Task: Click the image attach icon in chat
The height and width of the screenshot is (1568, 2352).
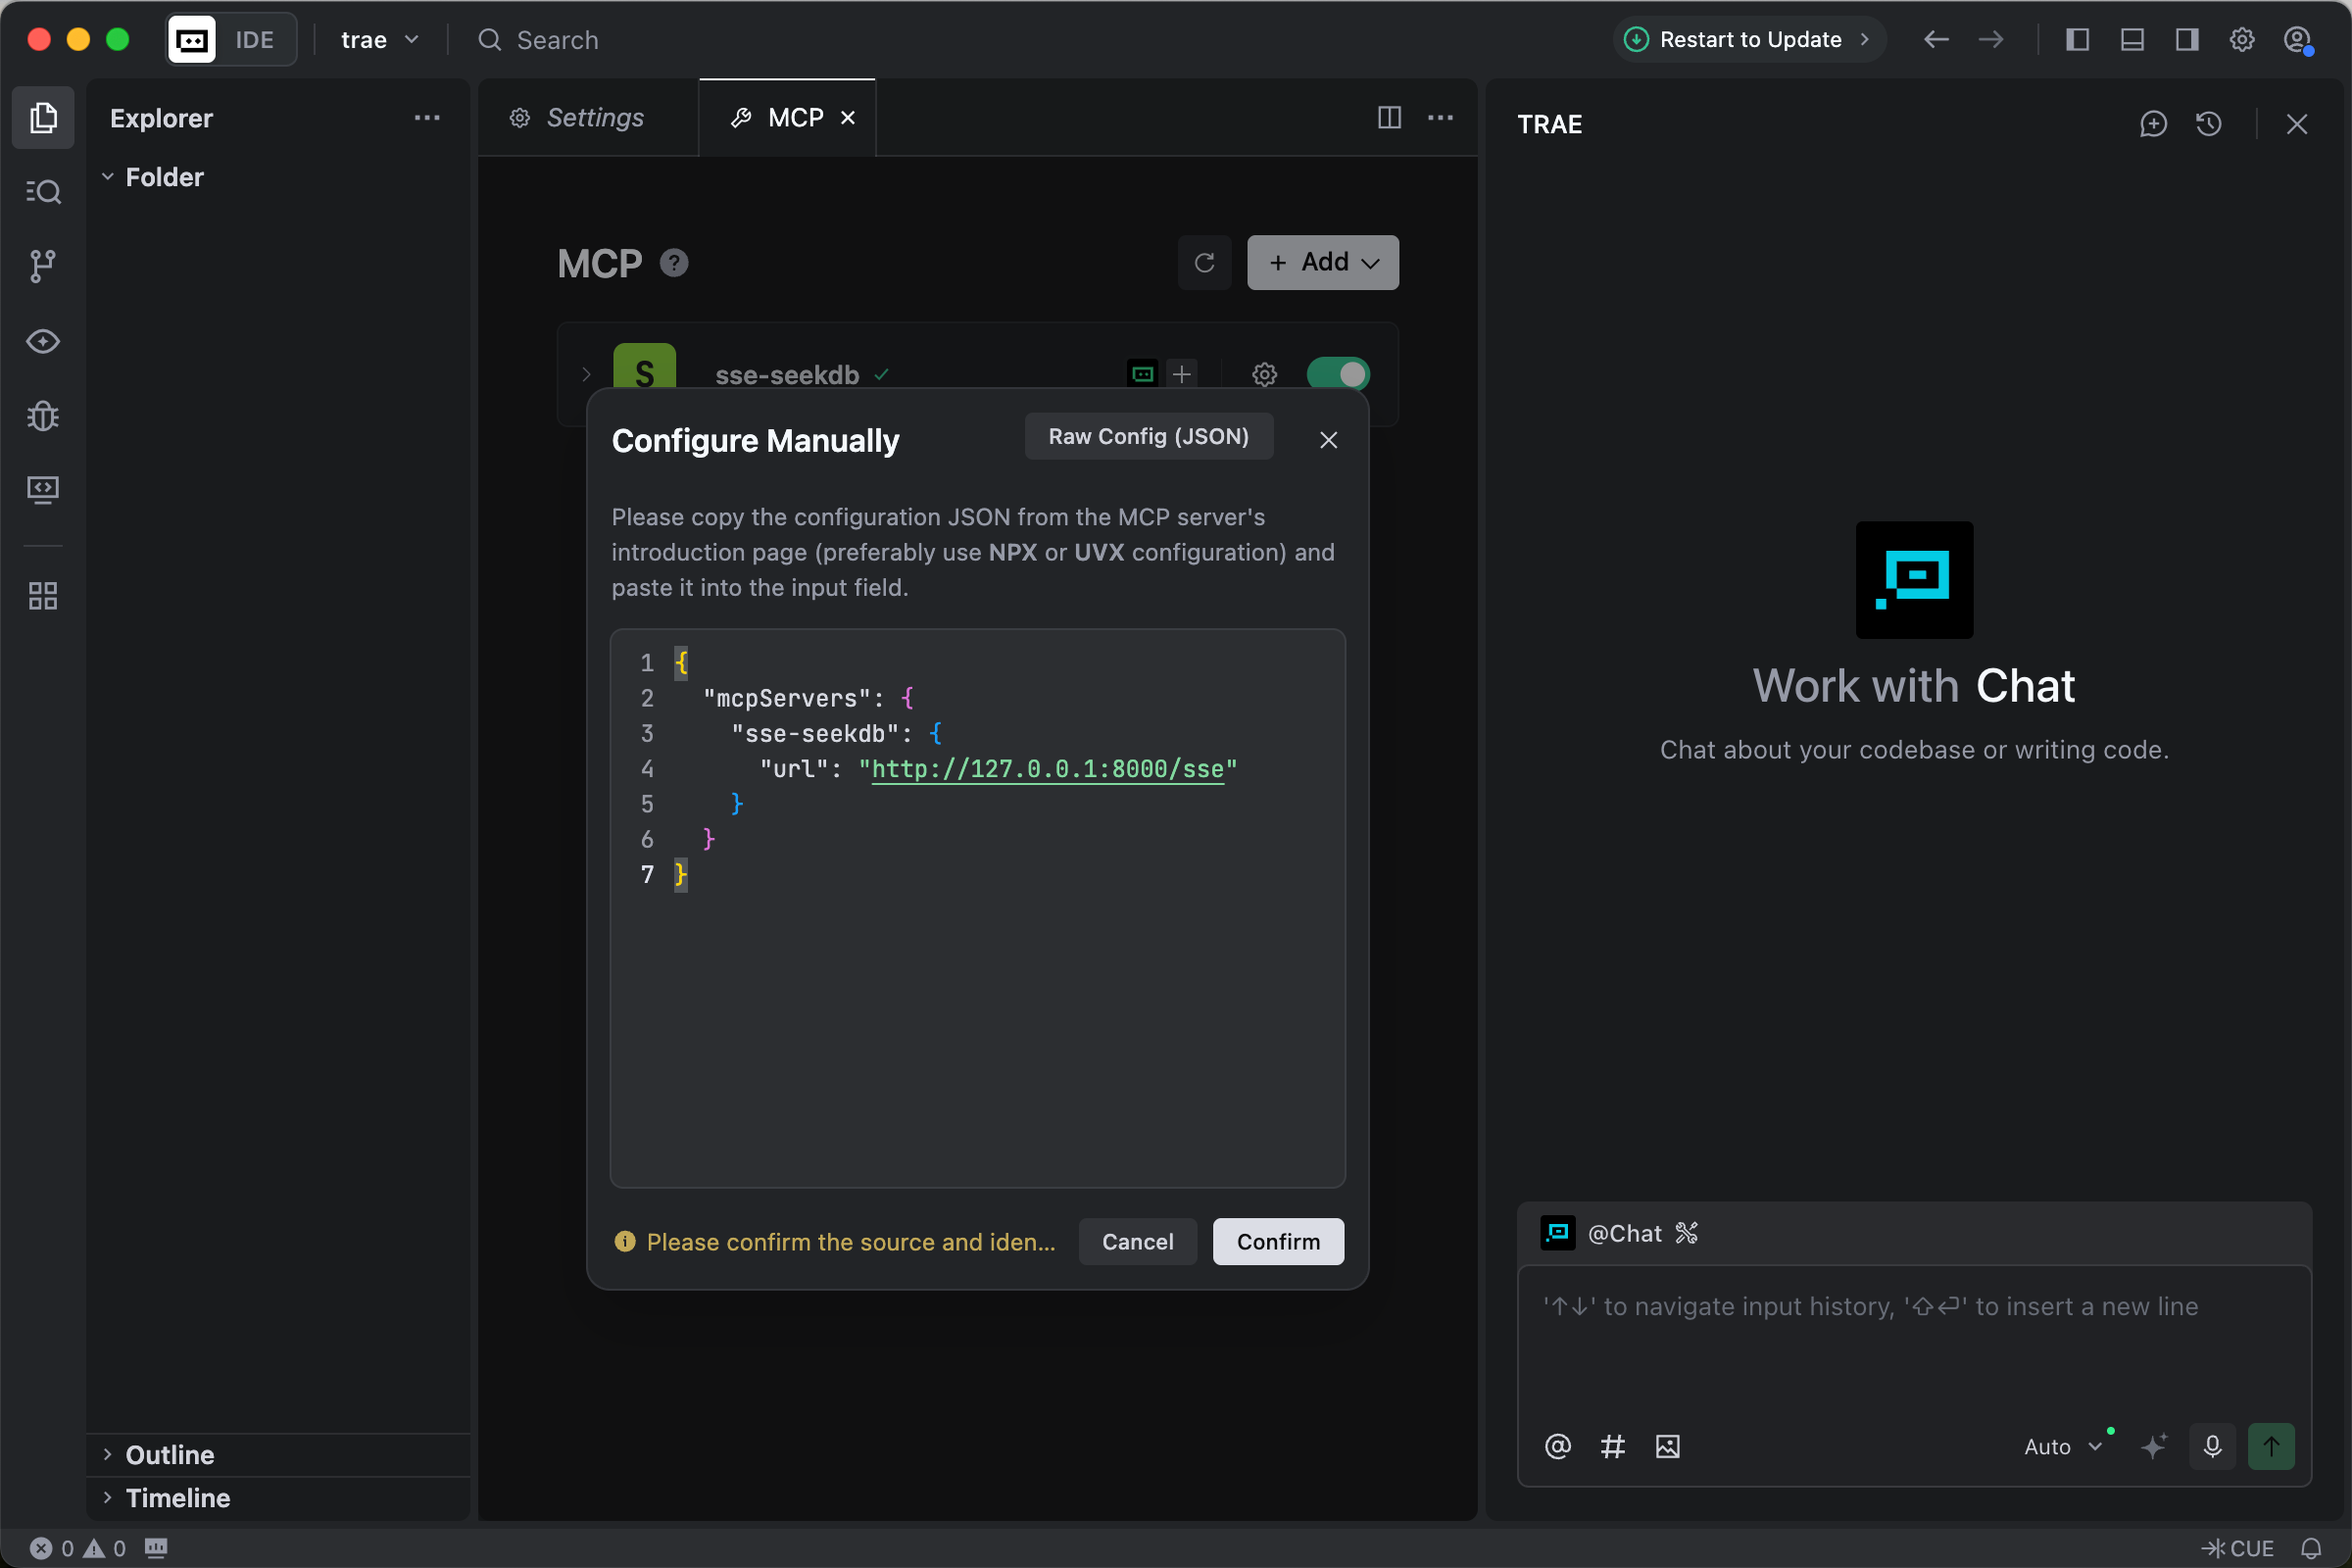Action: coord(1667,1446)
